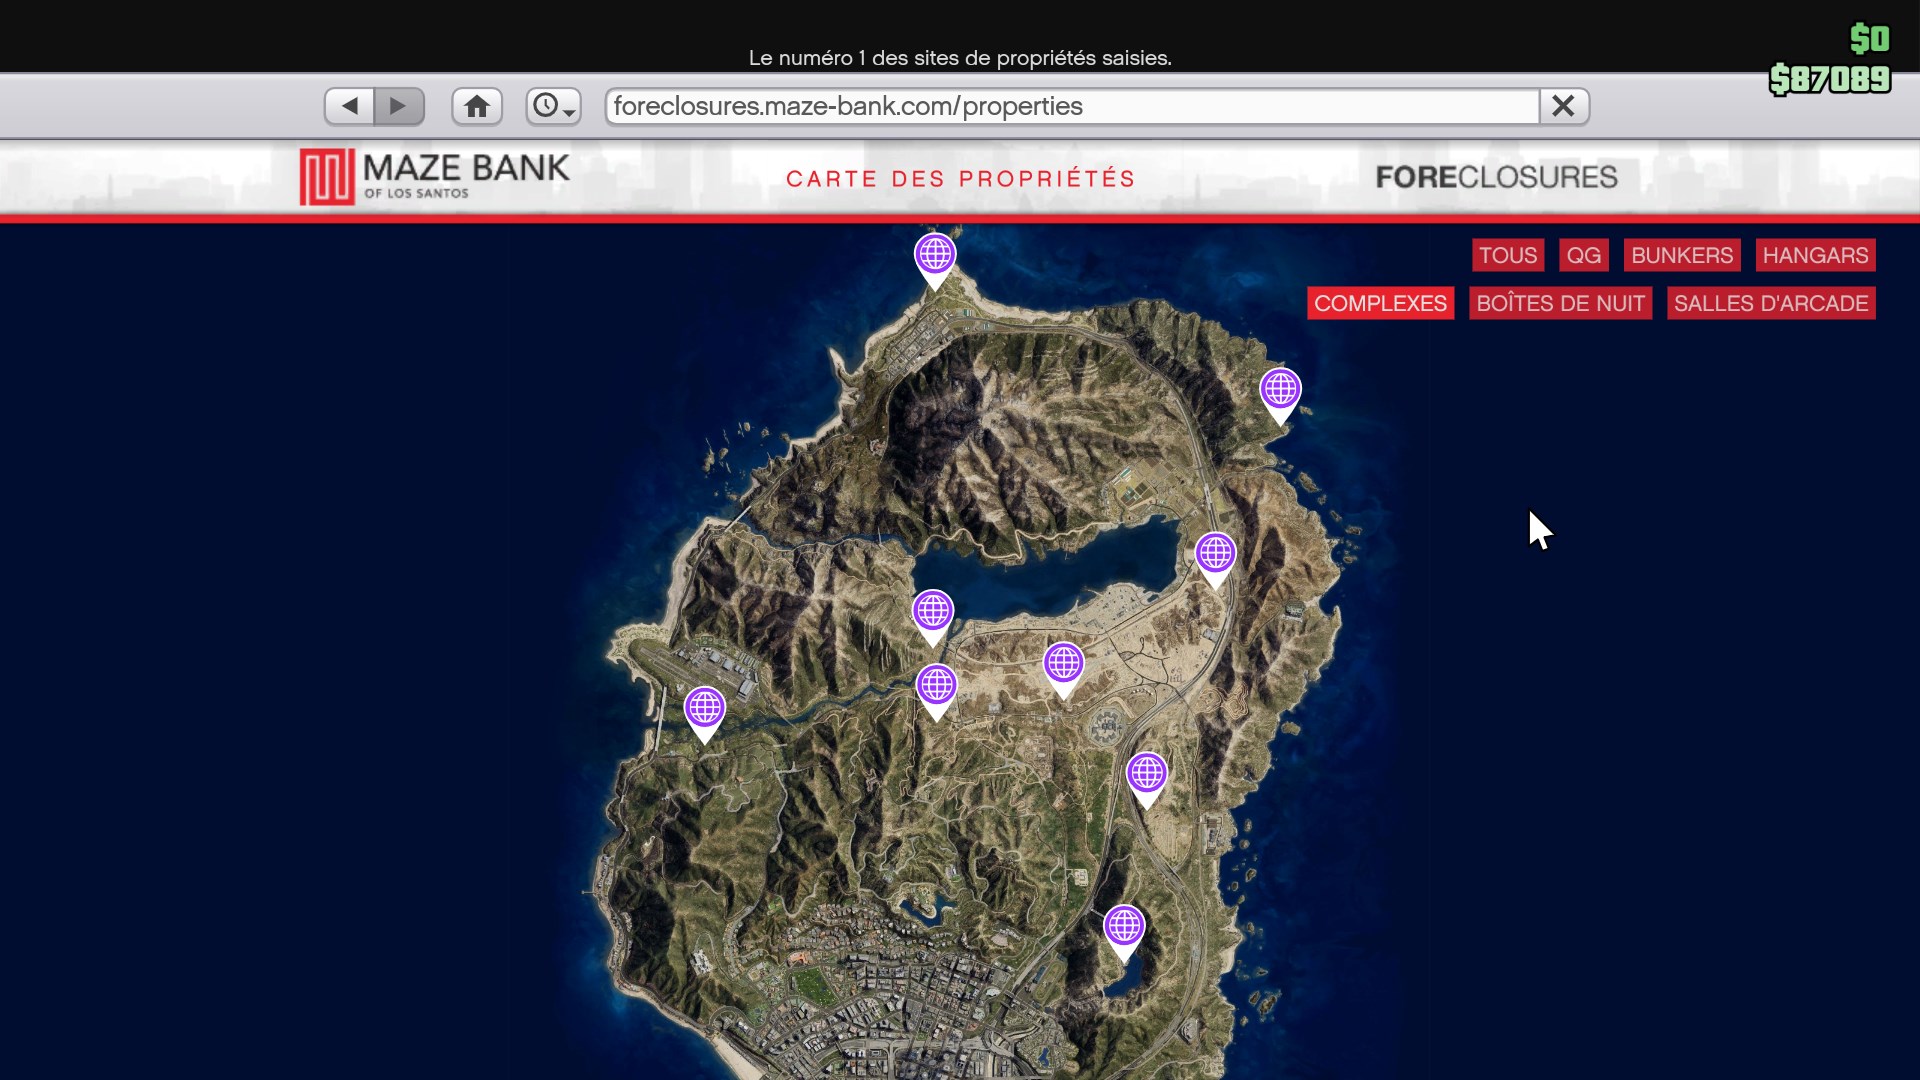1920x1080 pixels.
Task: Pick the facility marker east of Alamo Sea
Action: tap(1215, 554)
